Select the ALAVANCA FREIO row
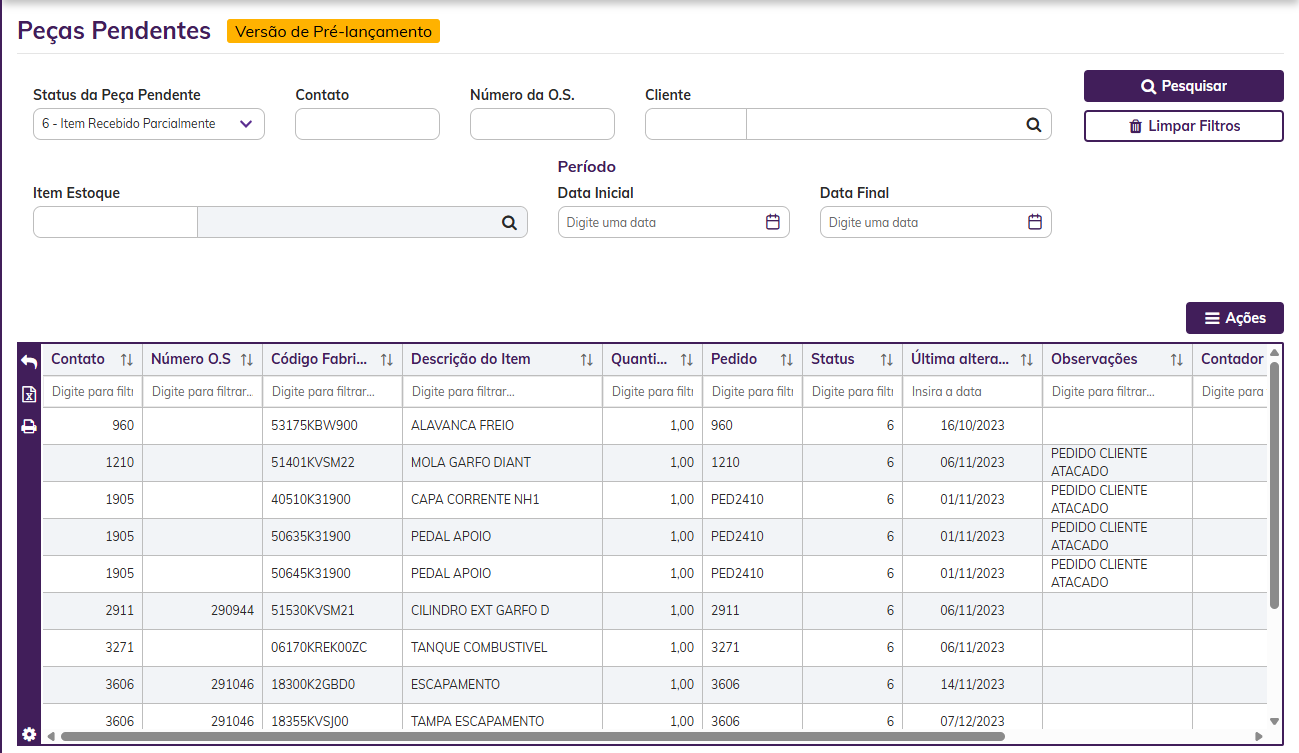The image size is (1299, 753). click(462, 426)
